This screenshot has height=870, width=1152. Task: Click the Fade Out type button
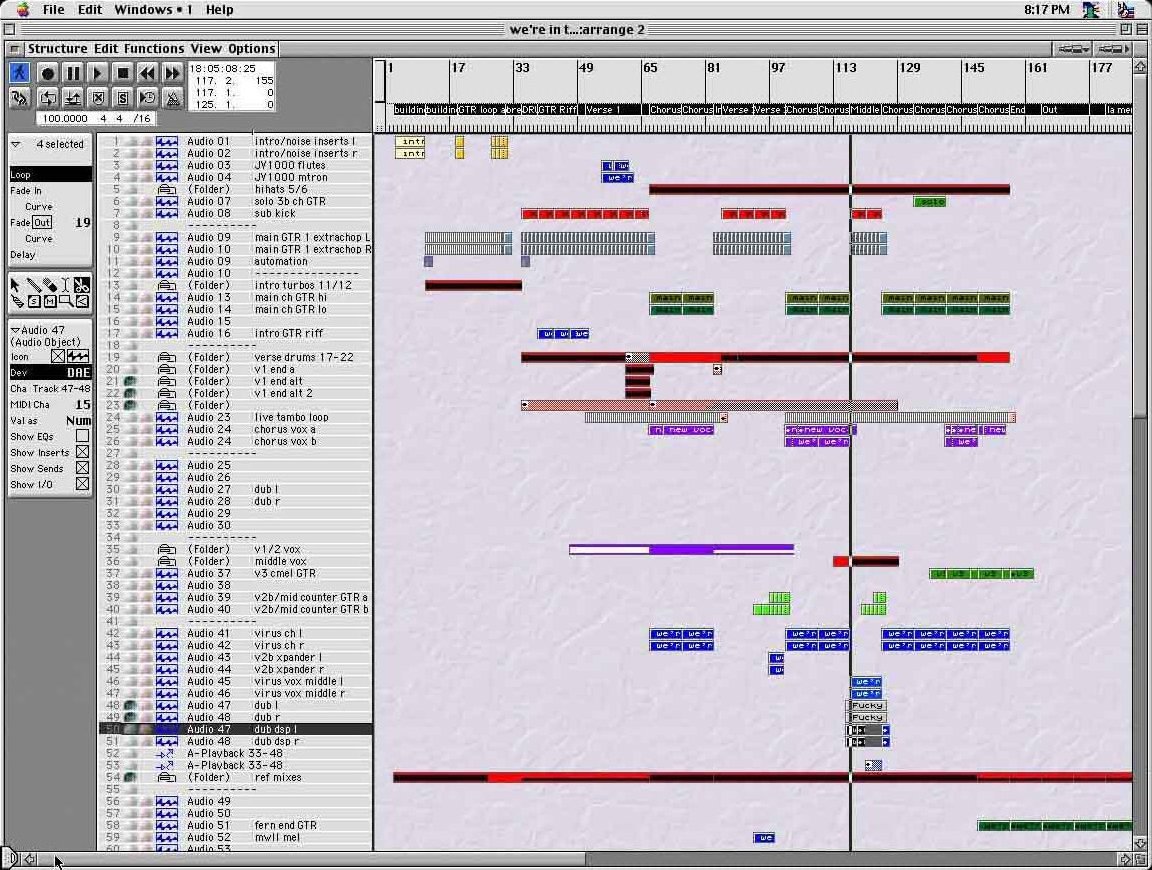pos(41,222)
